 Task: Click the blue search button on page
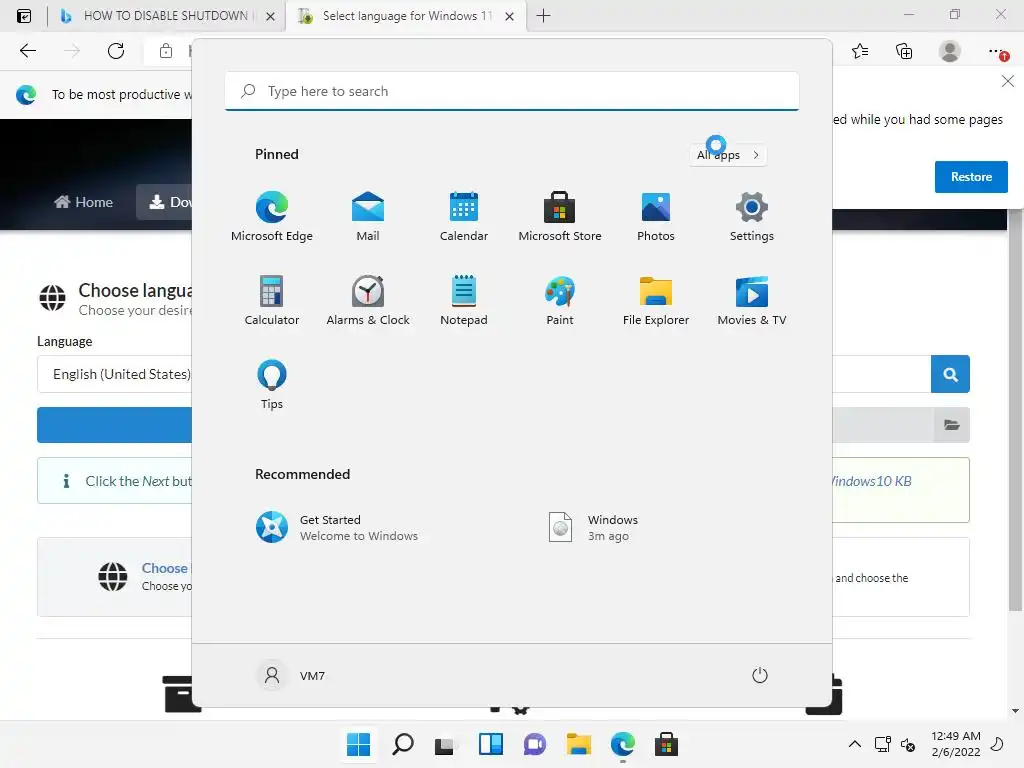(x=950, y=374)
